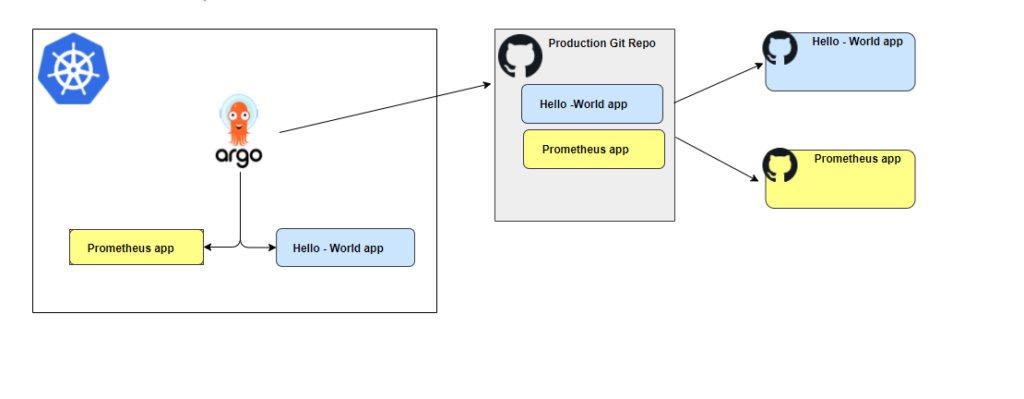Select the blue Hello - World app box in cluster

(x=345, y=247)
